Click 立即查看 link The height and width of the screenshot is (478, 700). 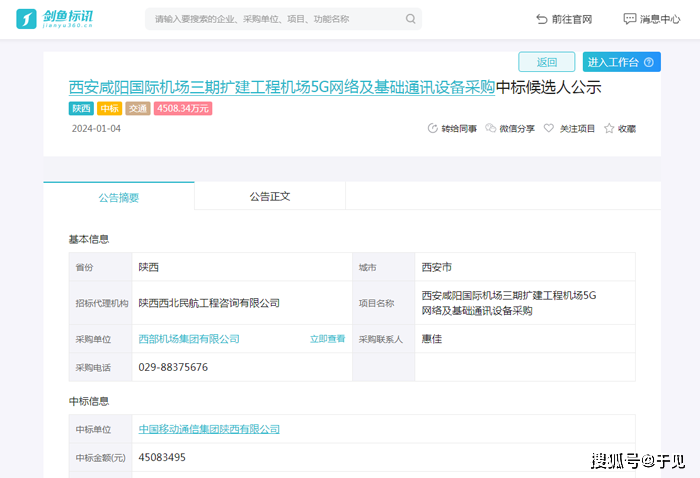point(328,339)
